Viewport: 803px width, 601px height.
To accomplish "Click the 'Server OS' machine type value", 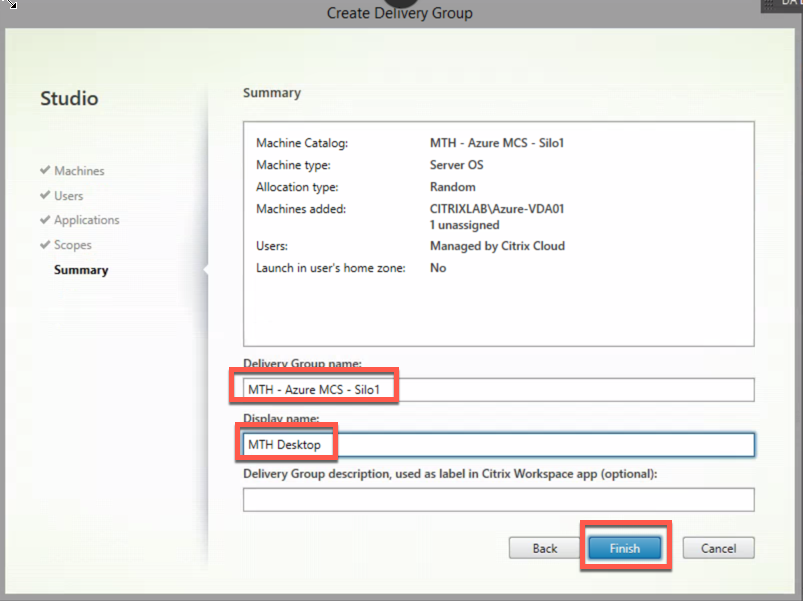I will 456,165.
